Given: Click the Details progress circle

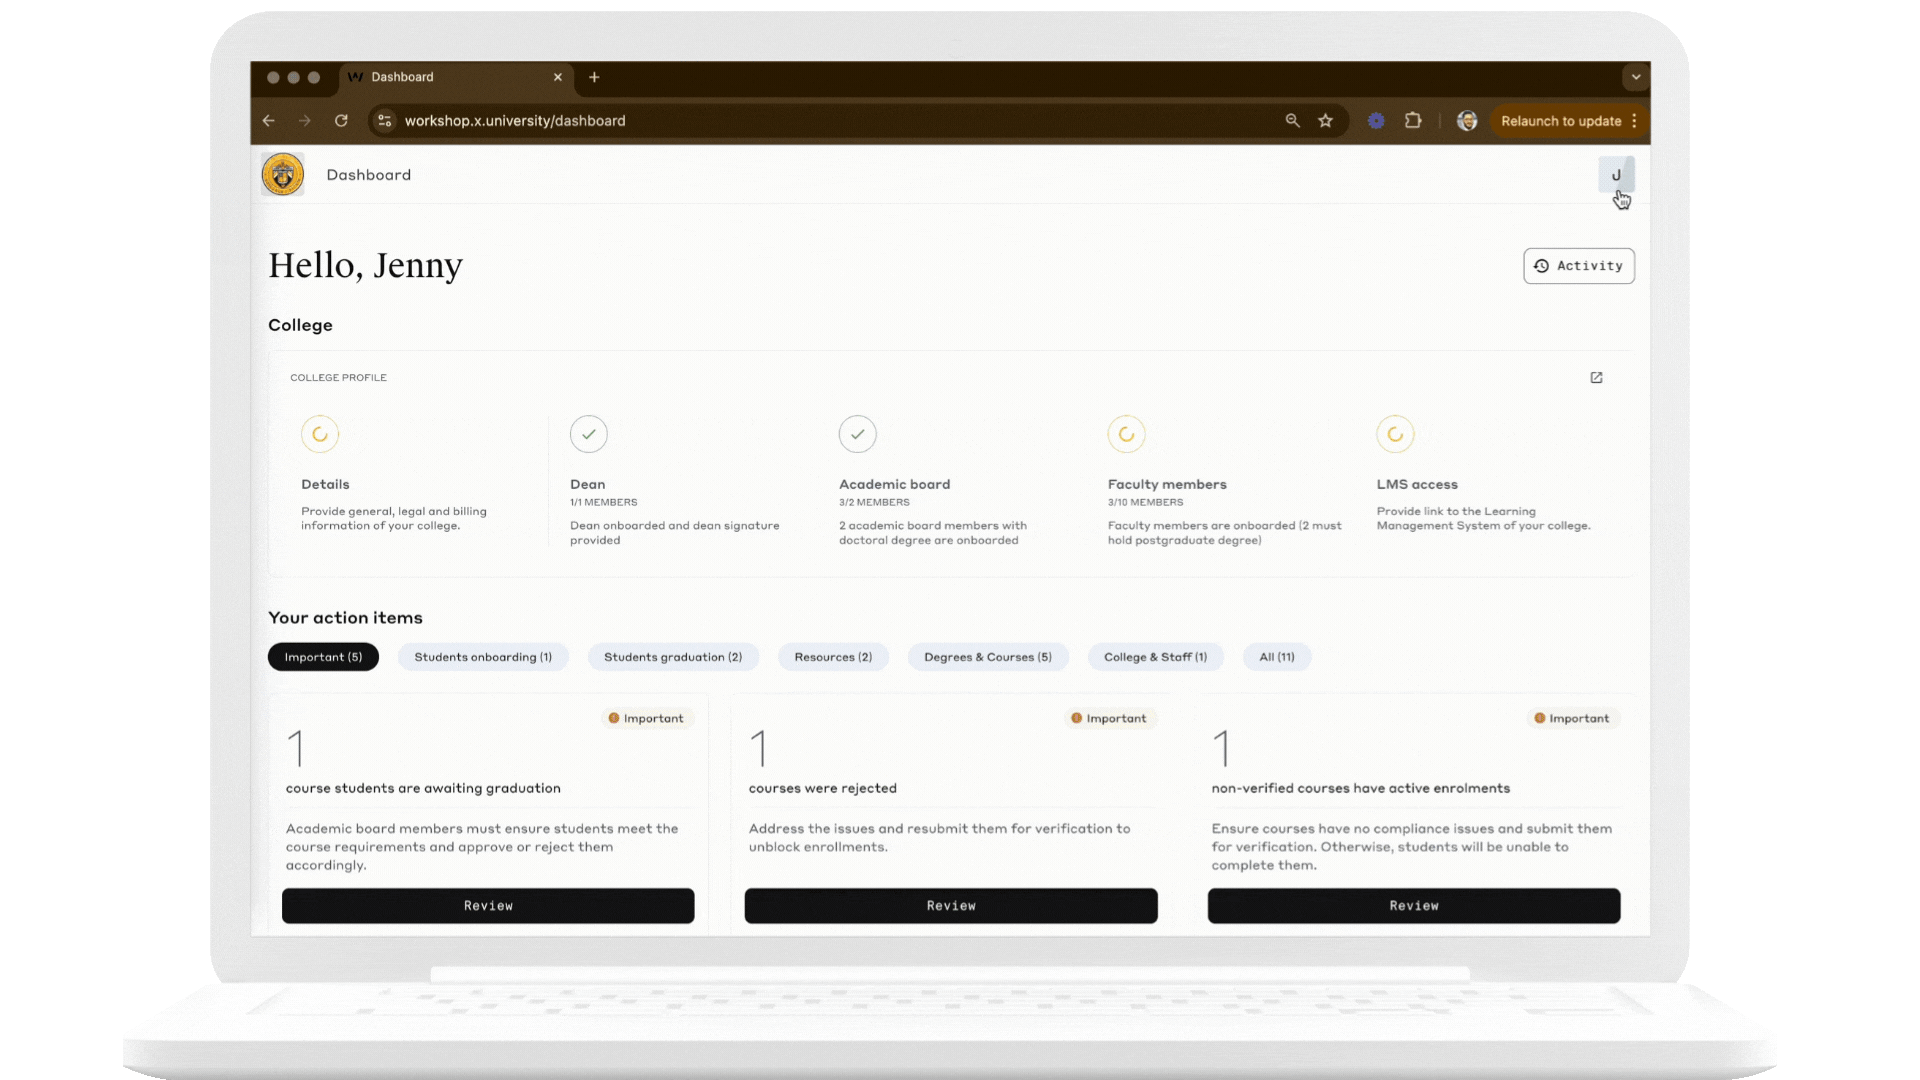Looking at the screenshot, I should 320,434.
